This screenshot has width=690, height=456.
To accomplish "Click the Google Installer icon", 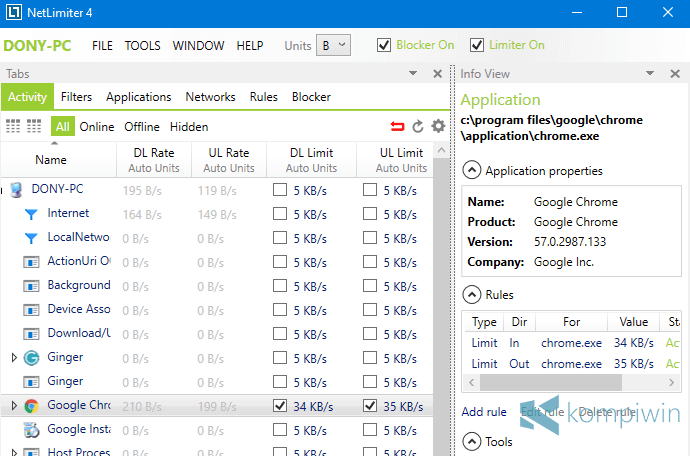I will [x=31, y=430].
